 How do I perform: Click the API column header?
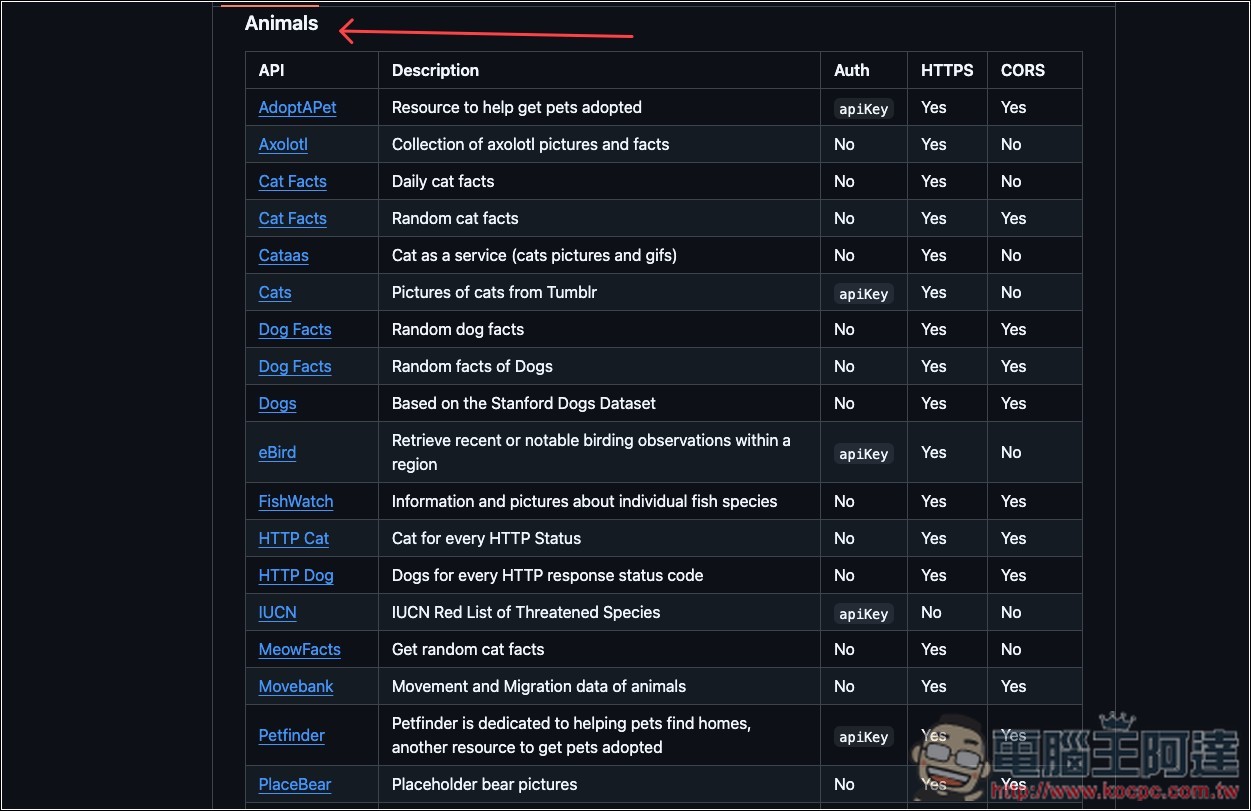(x=272, y=71)
